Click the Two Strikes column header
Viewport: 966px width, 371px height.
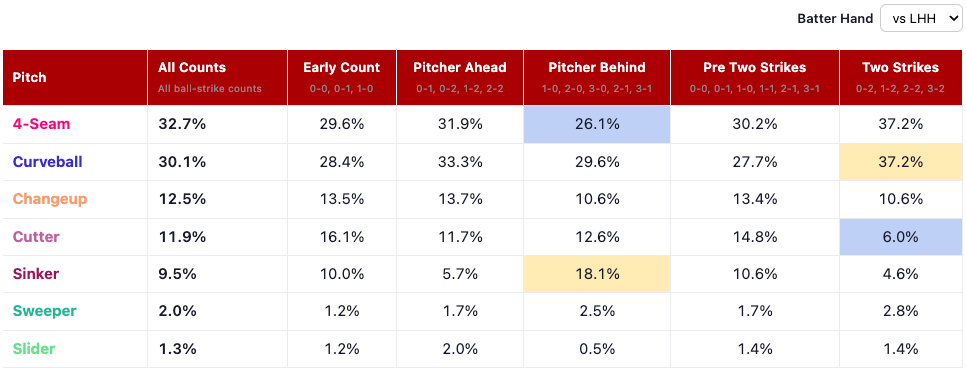pos(901,68)
